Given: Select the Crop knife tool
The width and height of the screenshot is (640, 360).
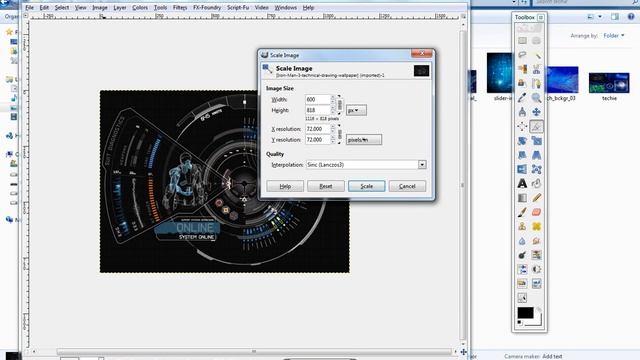Looking at the screenshot, I should click(x=536, y=127).
